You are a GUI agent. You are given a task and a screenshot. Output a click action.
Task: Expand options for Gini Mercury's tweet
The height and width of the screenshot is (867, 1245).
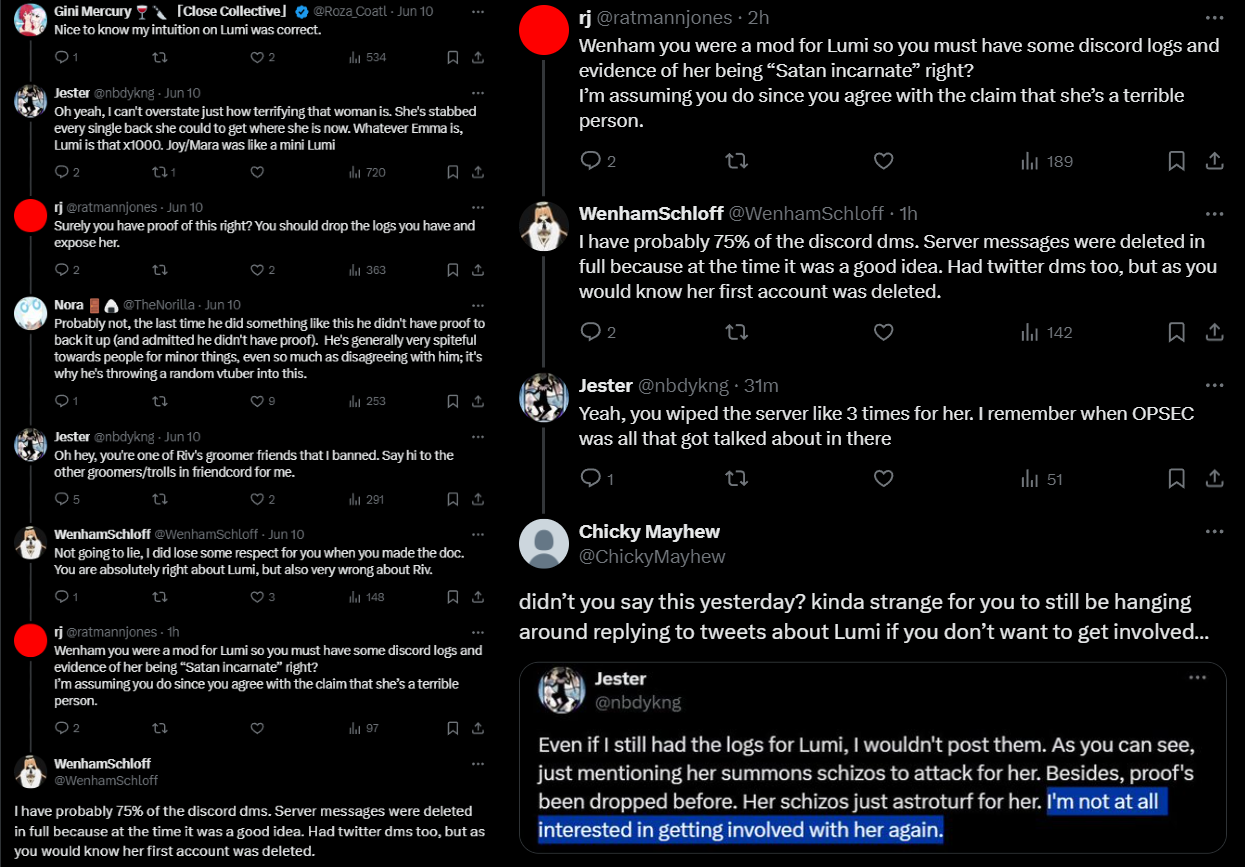[x=478, y=12]
